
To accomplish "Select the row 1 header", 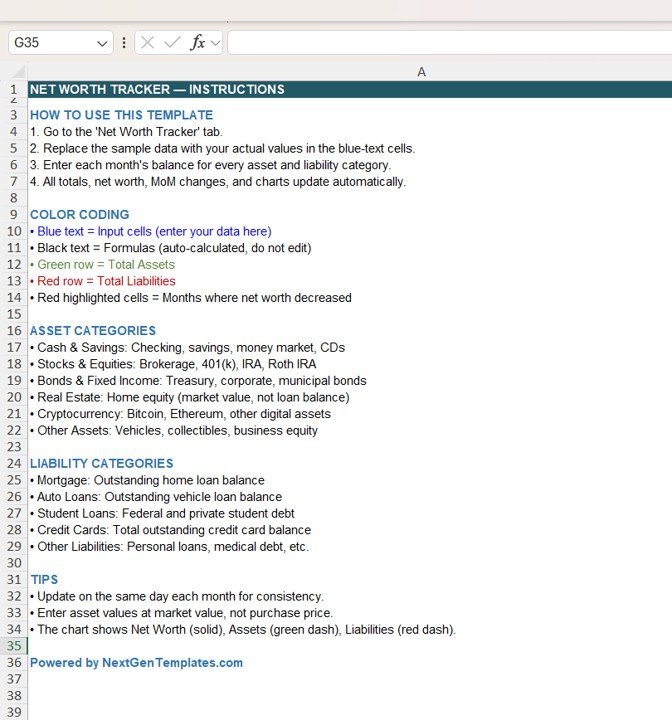I will (x=14, y=89).
